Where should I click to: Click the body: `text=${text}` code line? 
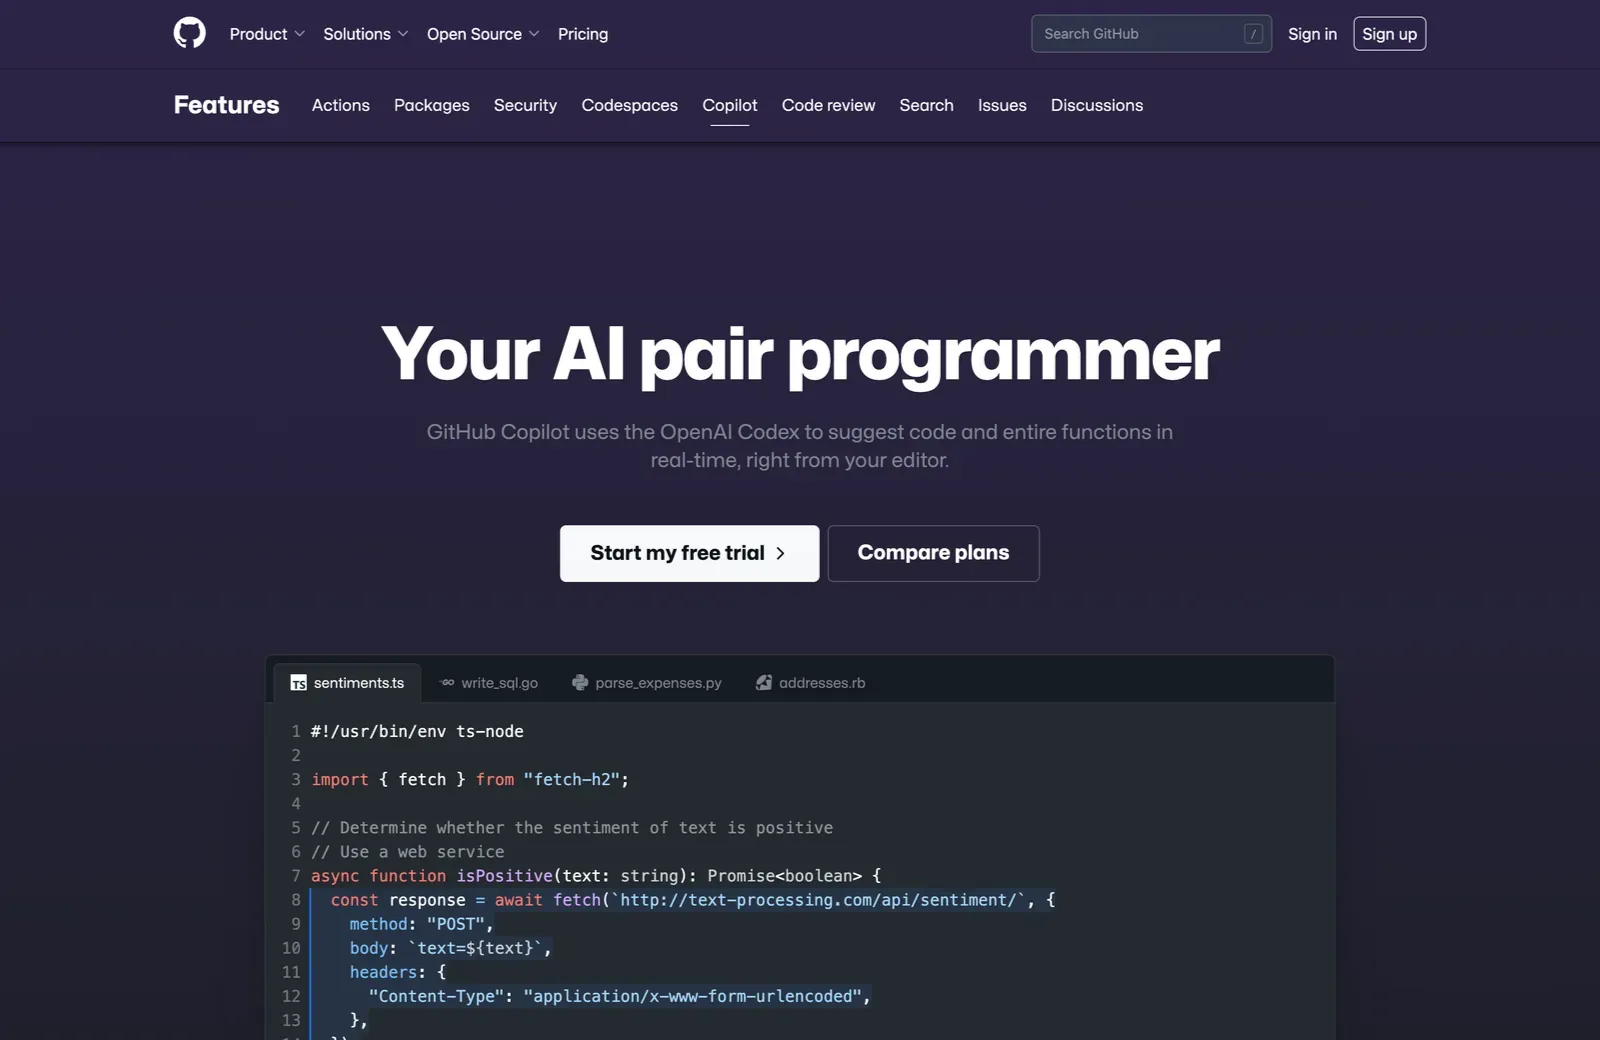click(x=450, y=948)
